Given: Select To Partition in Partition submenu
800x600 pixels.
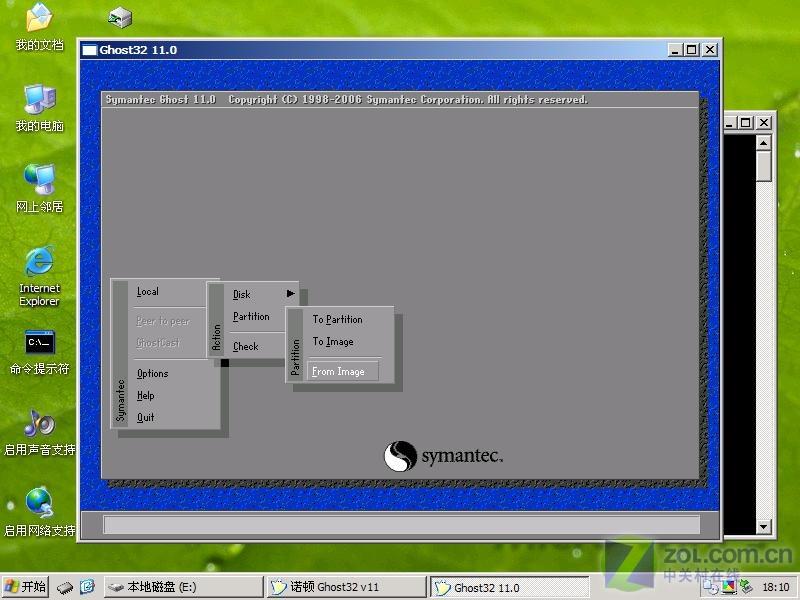Looking at the screenshot, I should pyautogui.click(x=338, y=319).
